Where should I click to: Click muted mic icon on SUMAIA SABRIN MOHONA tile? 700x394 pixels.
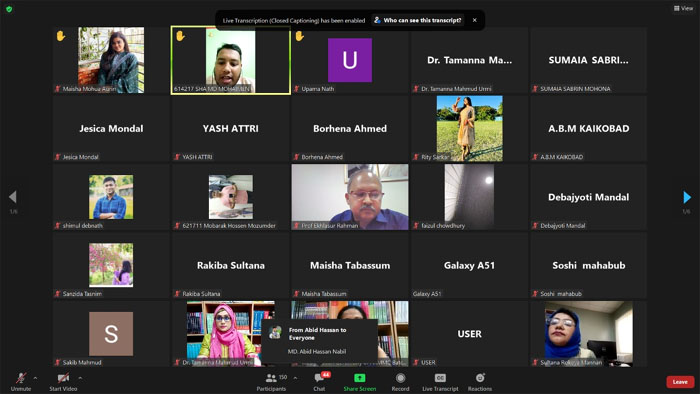[535, 89]
